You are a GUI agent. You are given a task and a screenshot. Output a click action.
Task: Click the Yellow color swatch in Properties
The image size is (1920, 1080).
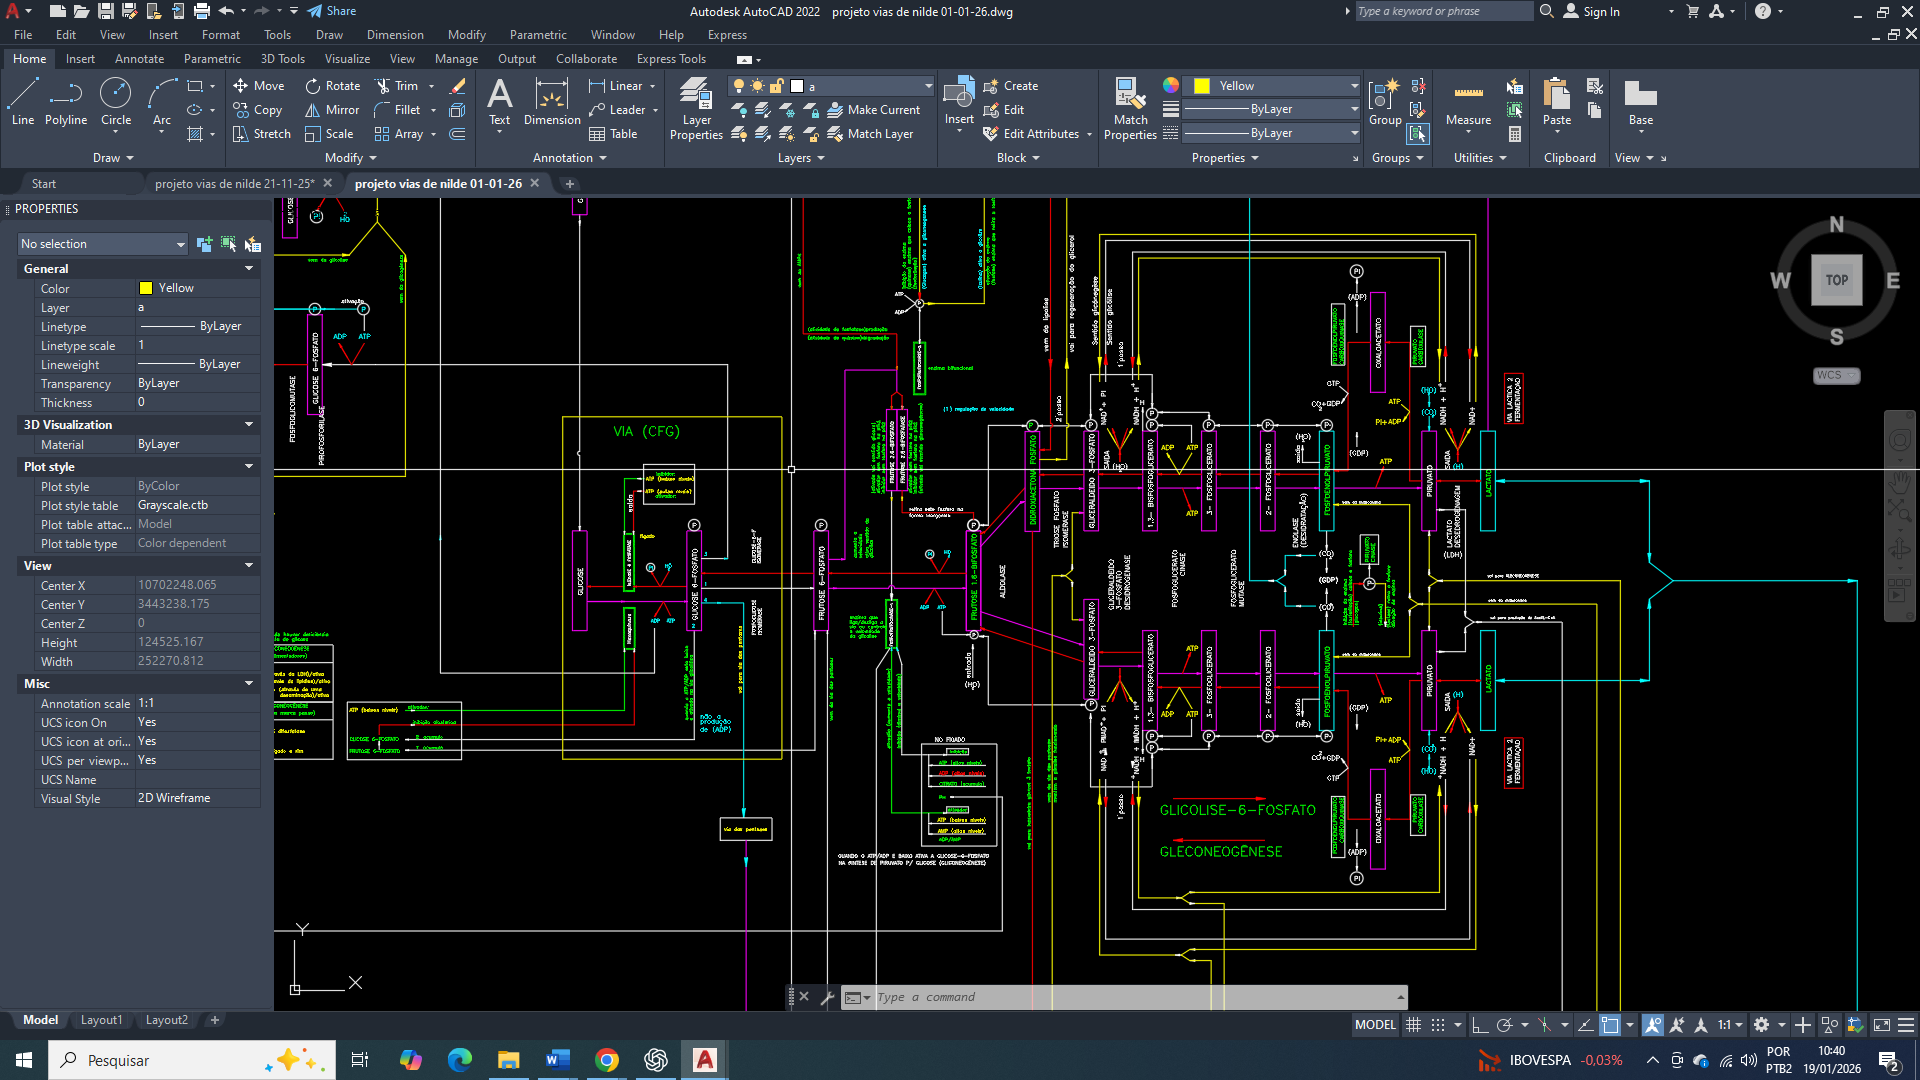146,288
